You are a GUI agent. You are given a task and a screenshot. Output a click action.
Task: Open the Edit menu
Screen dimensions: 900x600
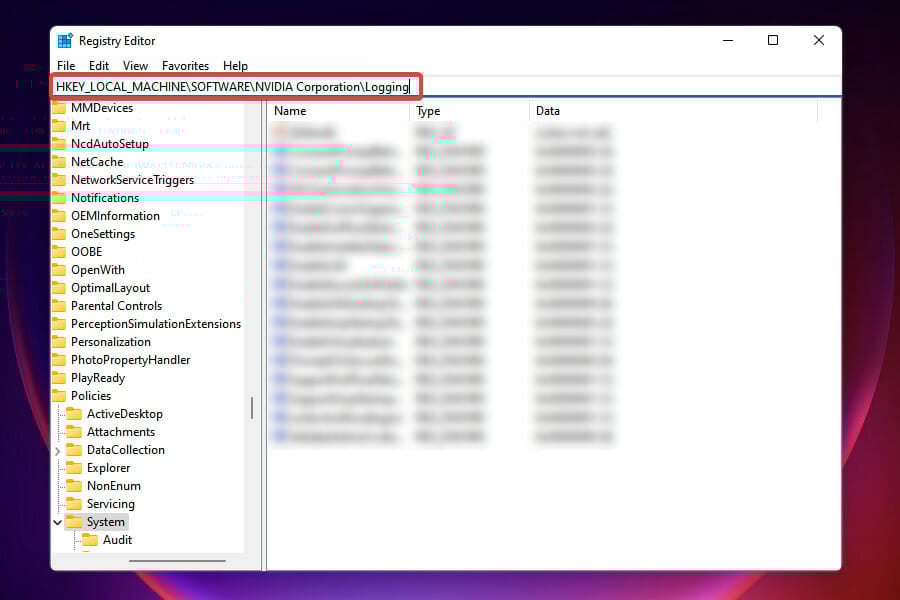tap(99, 65)
